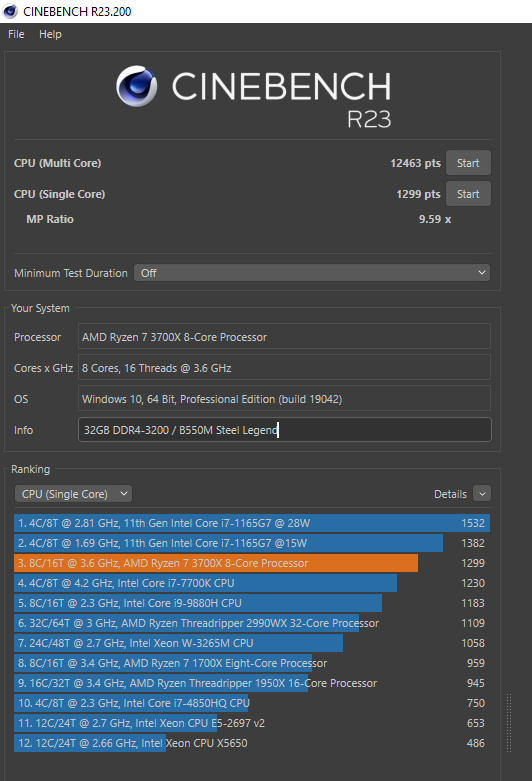Click the 12463 pts multi core score
532x781 pixels.
coord(415,163)
